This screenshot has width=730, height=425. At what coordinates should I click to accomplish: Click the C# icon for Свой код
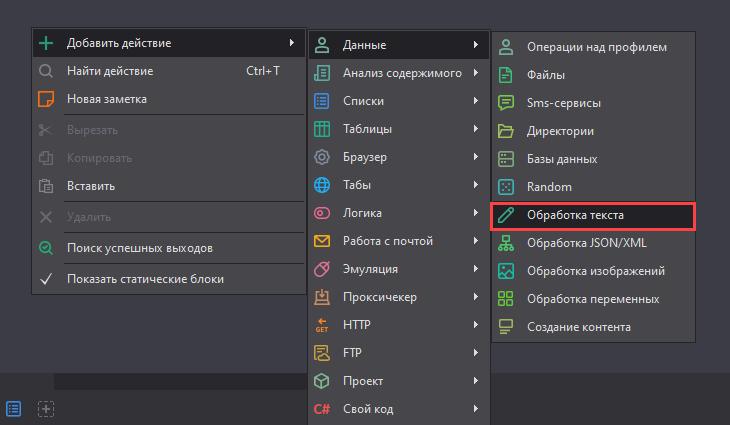[x=322, y=409]
